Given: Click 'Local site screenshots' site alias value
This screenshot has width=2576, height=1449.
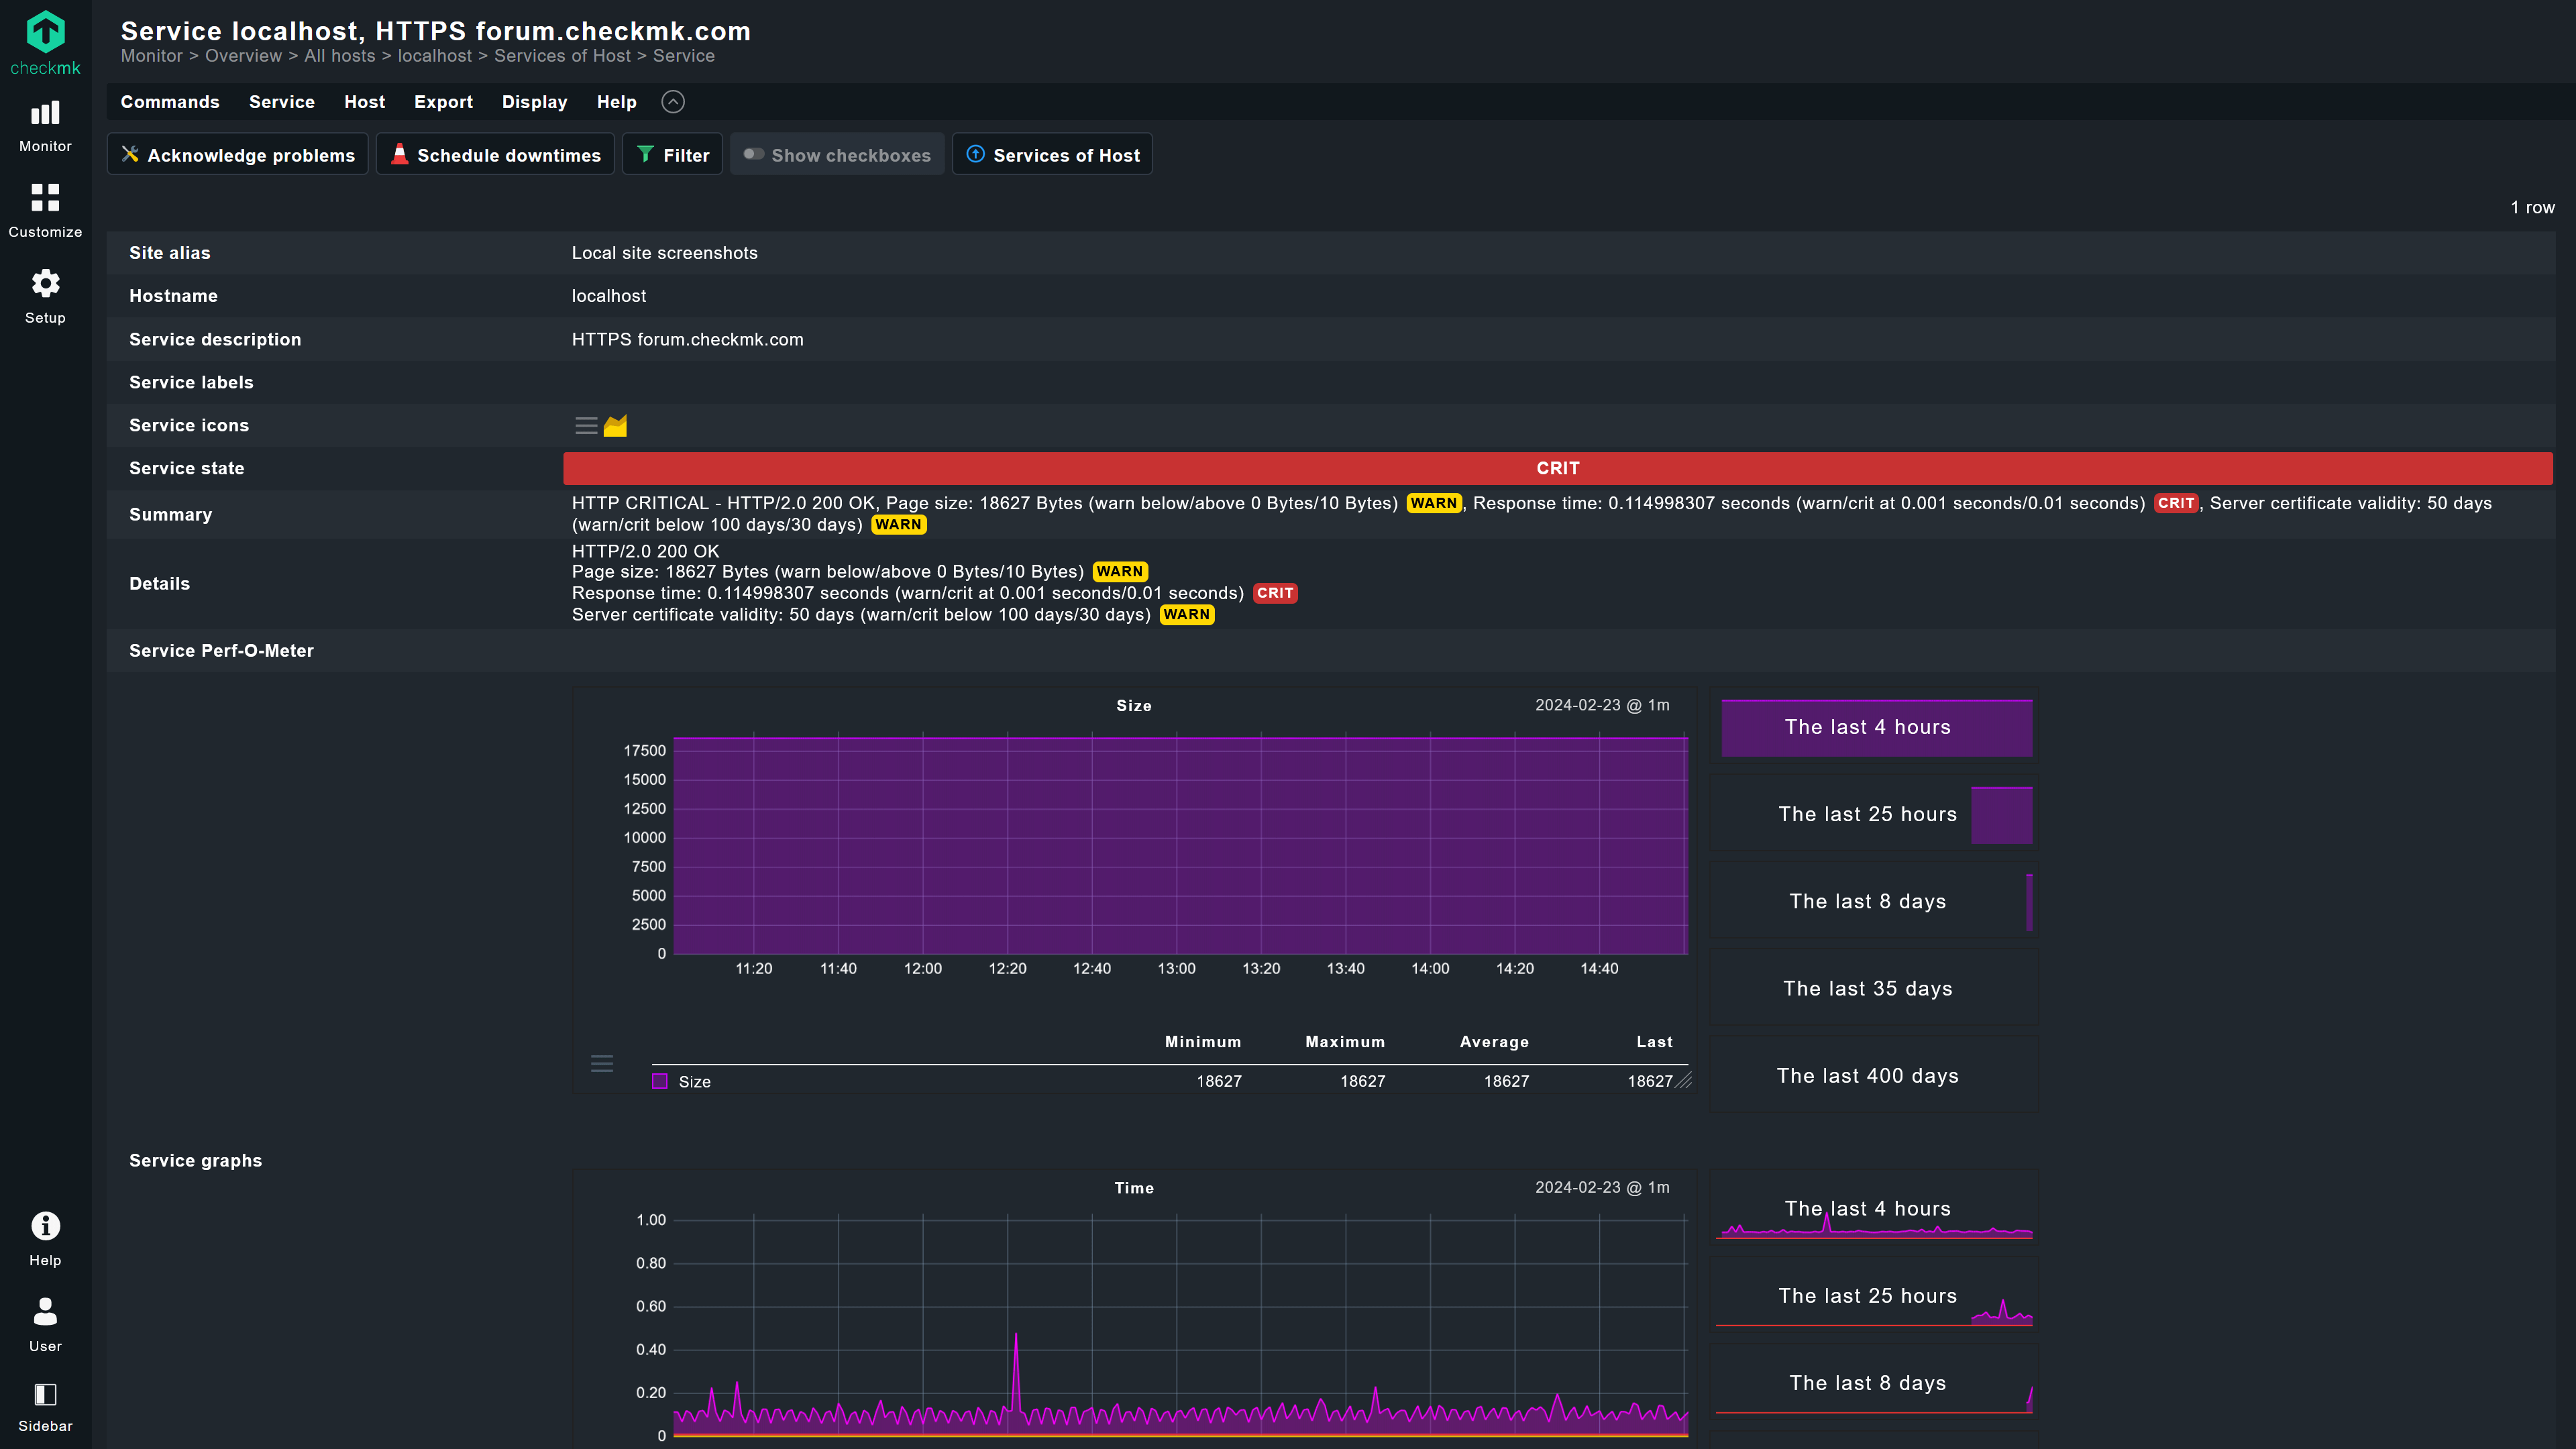Looking at the screenshot, I should (665, 253).
